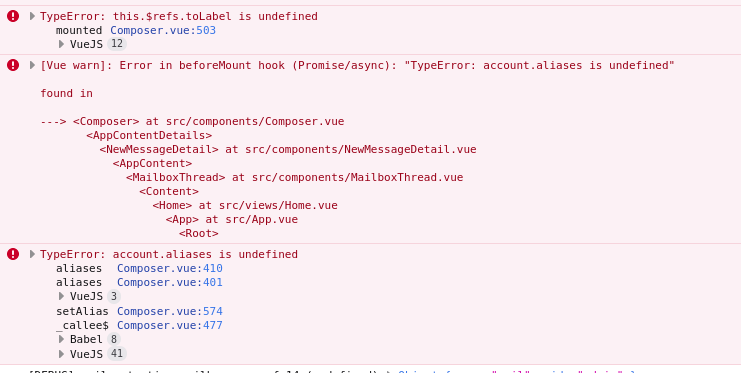Click error icon beside account.aliases TypeError

[x=13, y=254]
